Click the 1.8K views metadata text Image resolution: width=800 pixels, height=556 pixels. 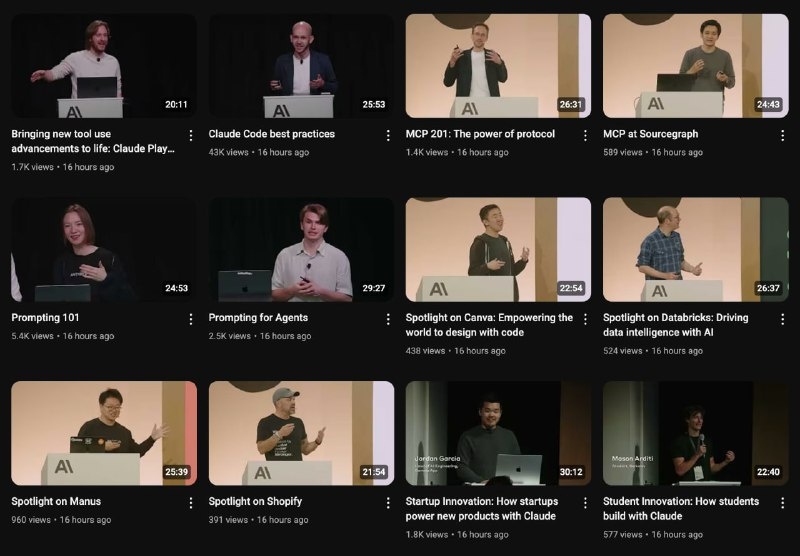(x=427, y=534)
